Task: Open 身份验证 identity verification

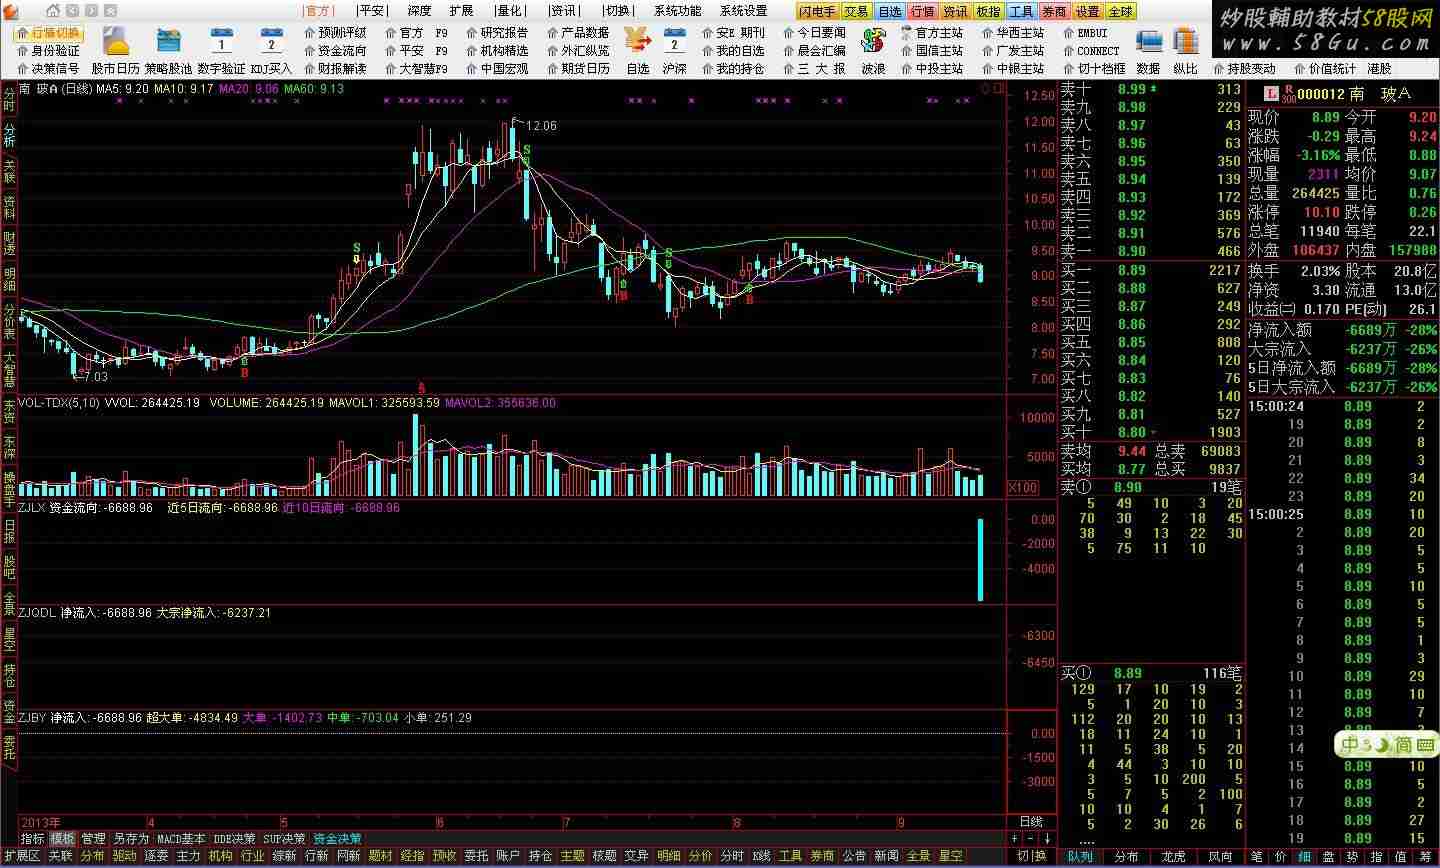Action: click(48, 51)
